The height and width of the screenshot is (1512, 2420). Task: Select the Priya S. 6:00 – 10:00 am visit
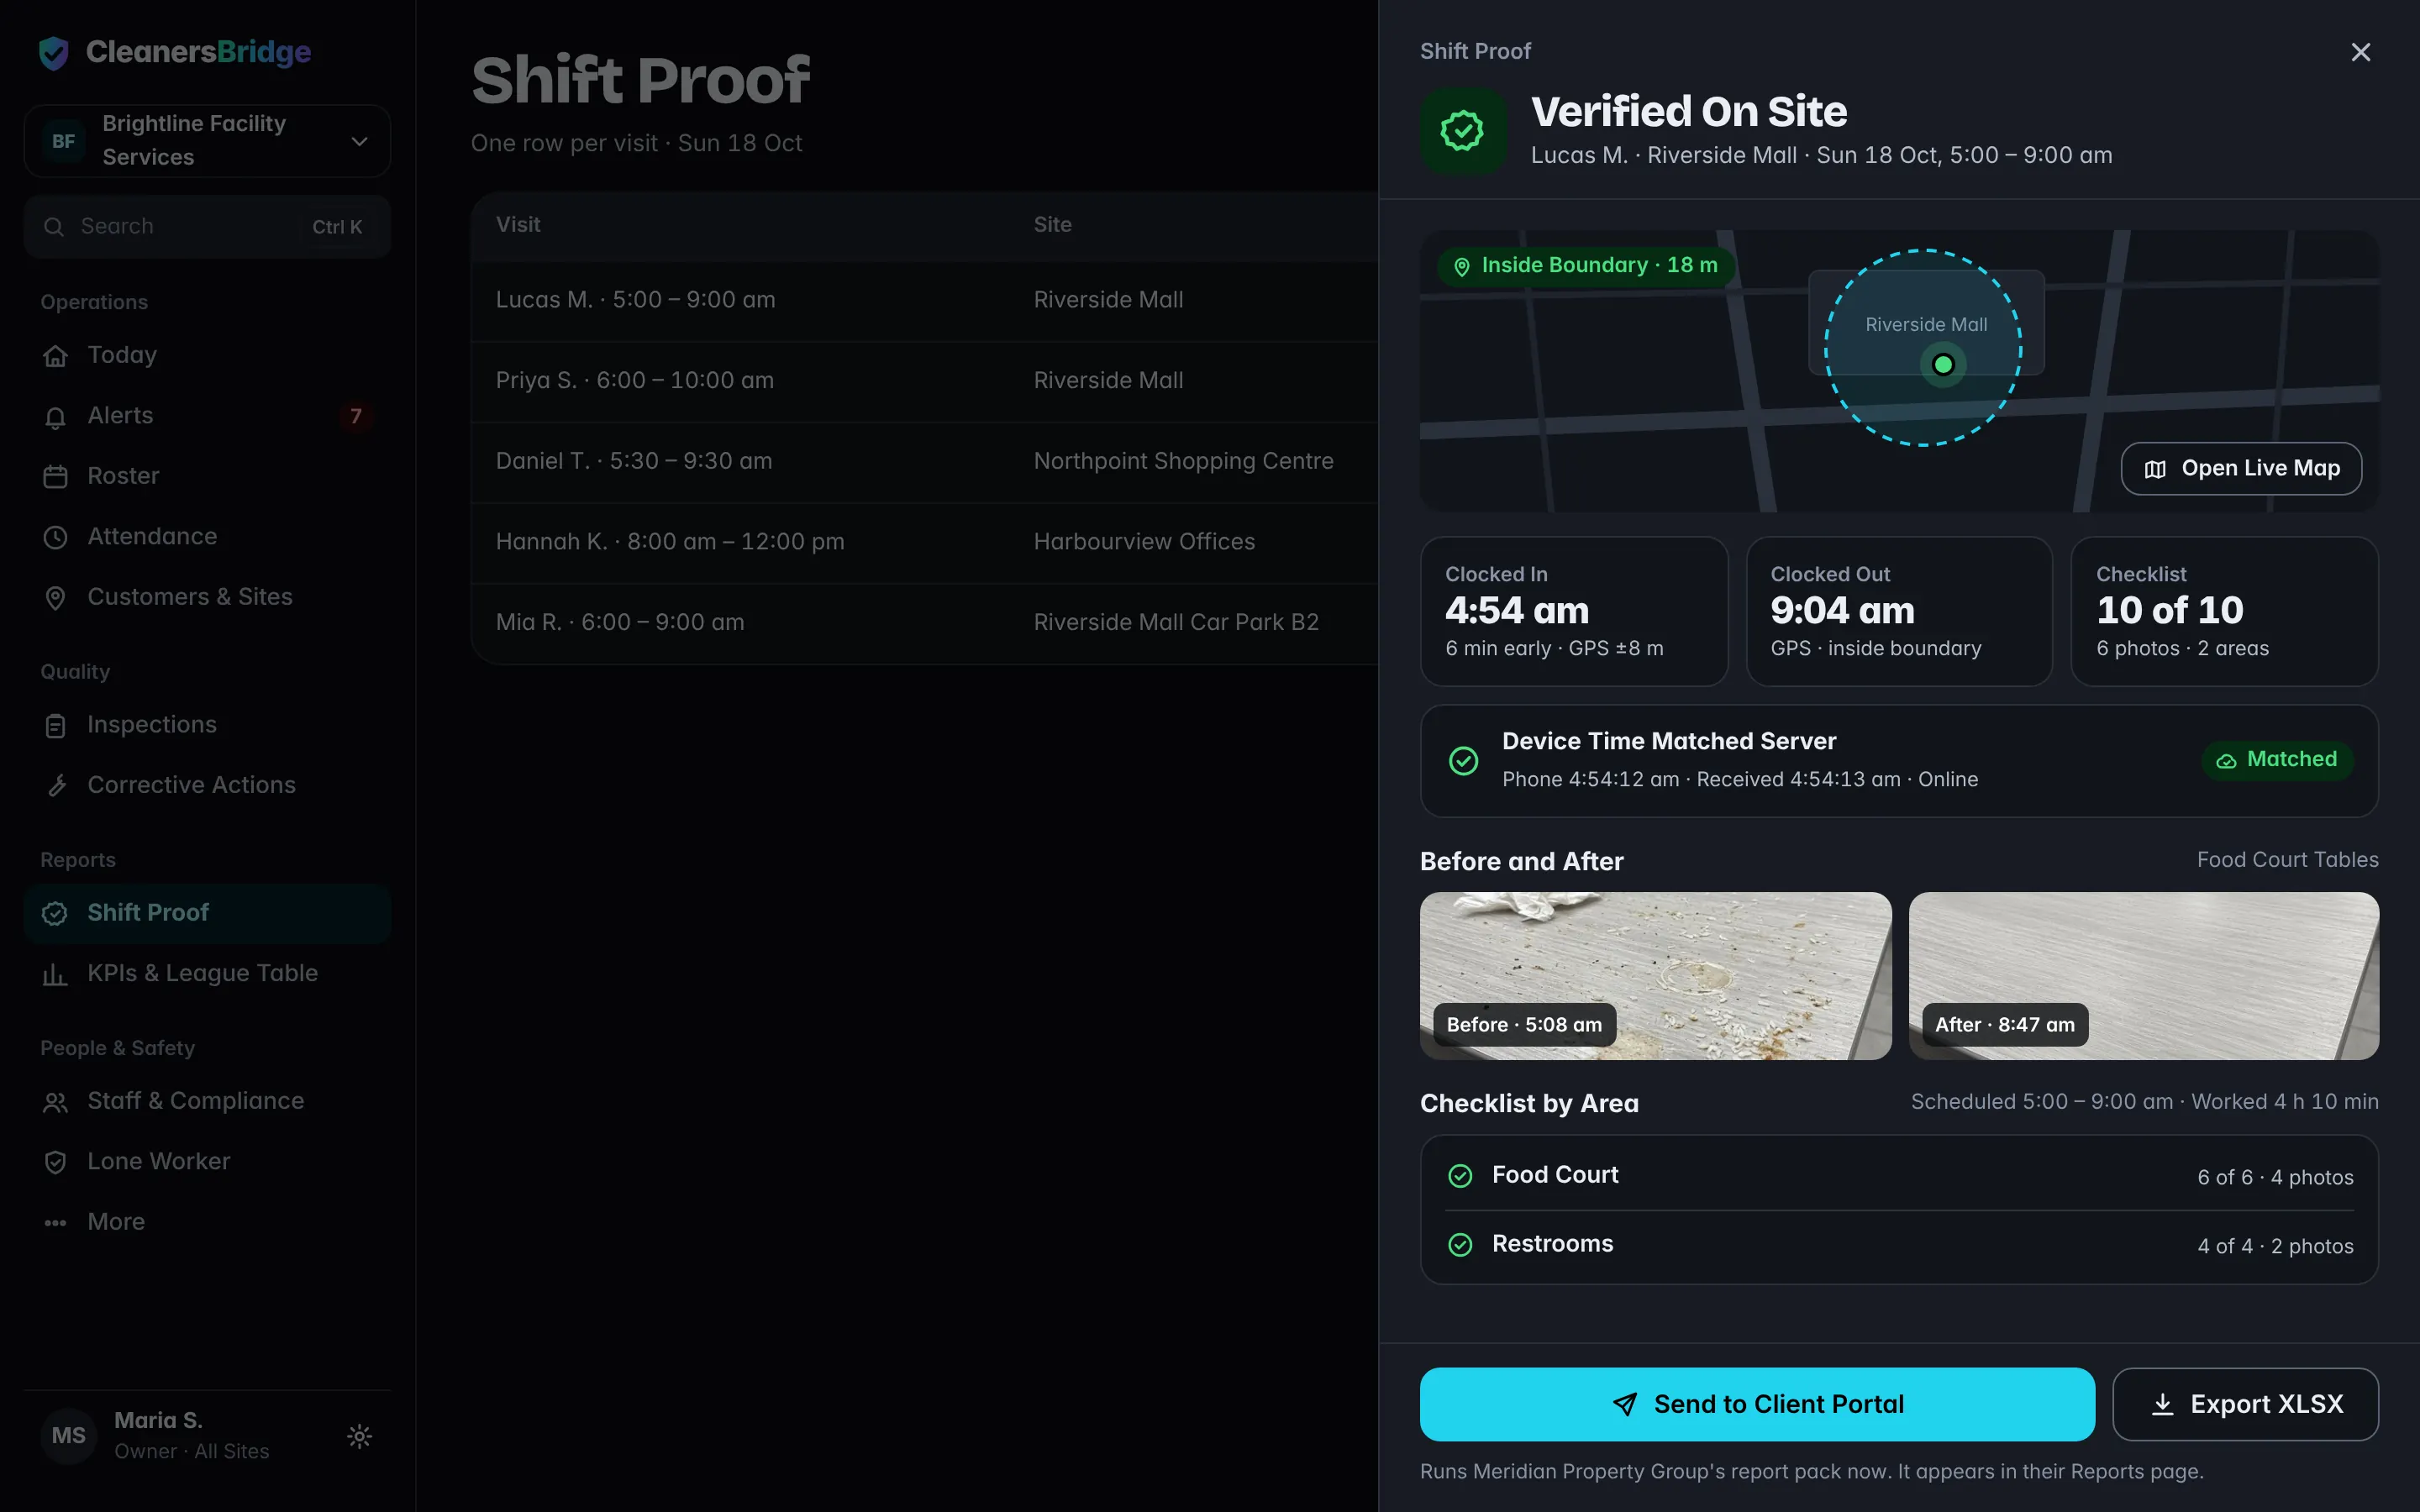924,381
